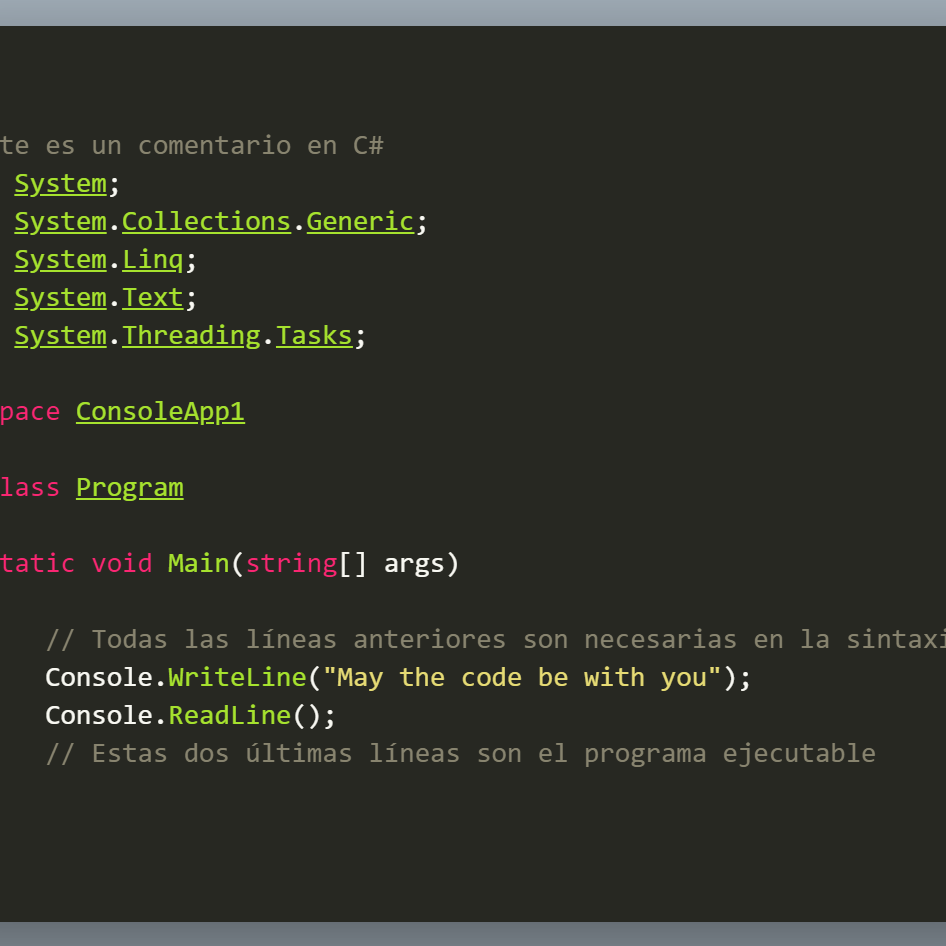Click the top "comentario en C#" comment
Image resolution: width=946 pixels, height=946 pixels.
pyautogui.click(x=192, y=146)
